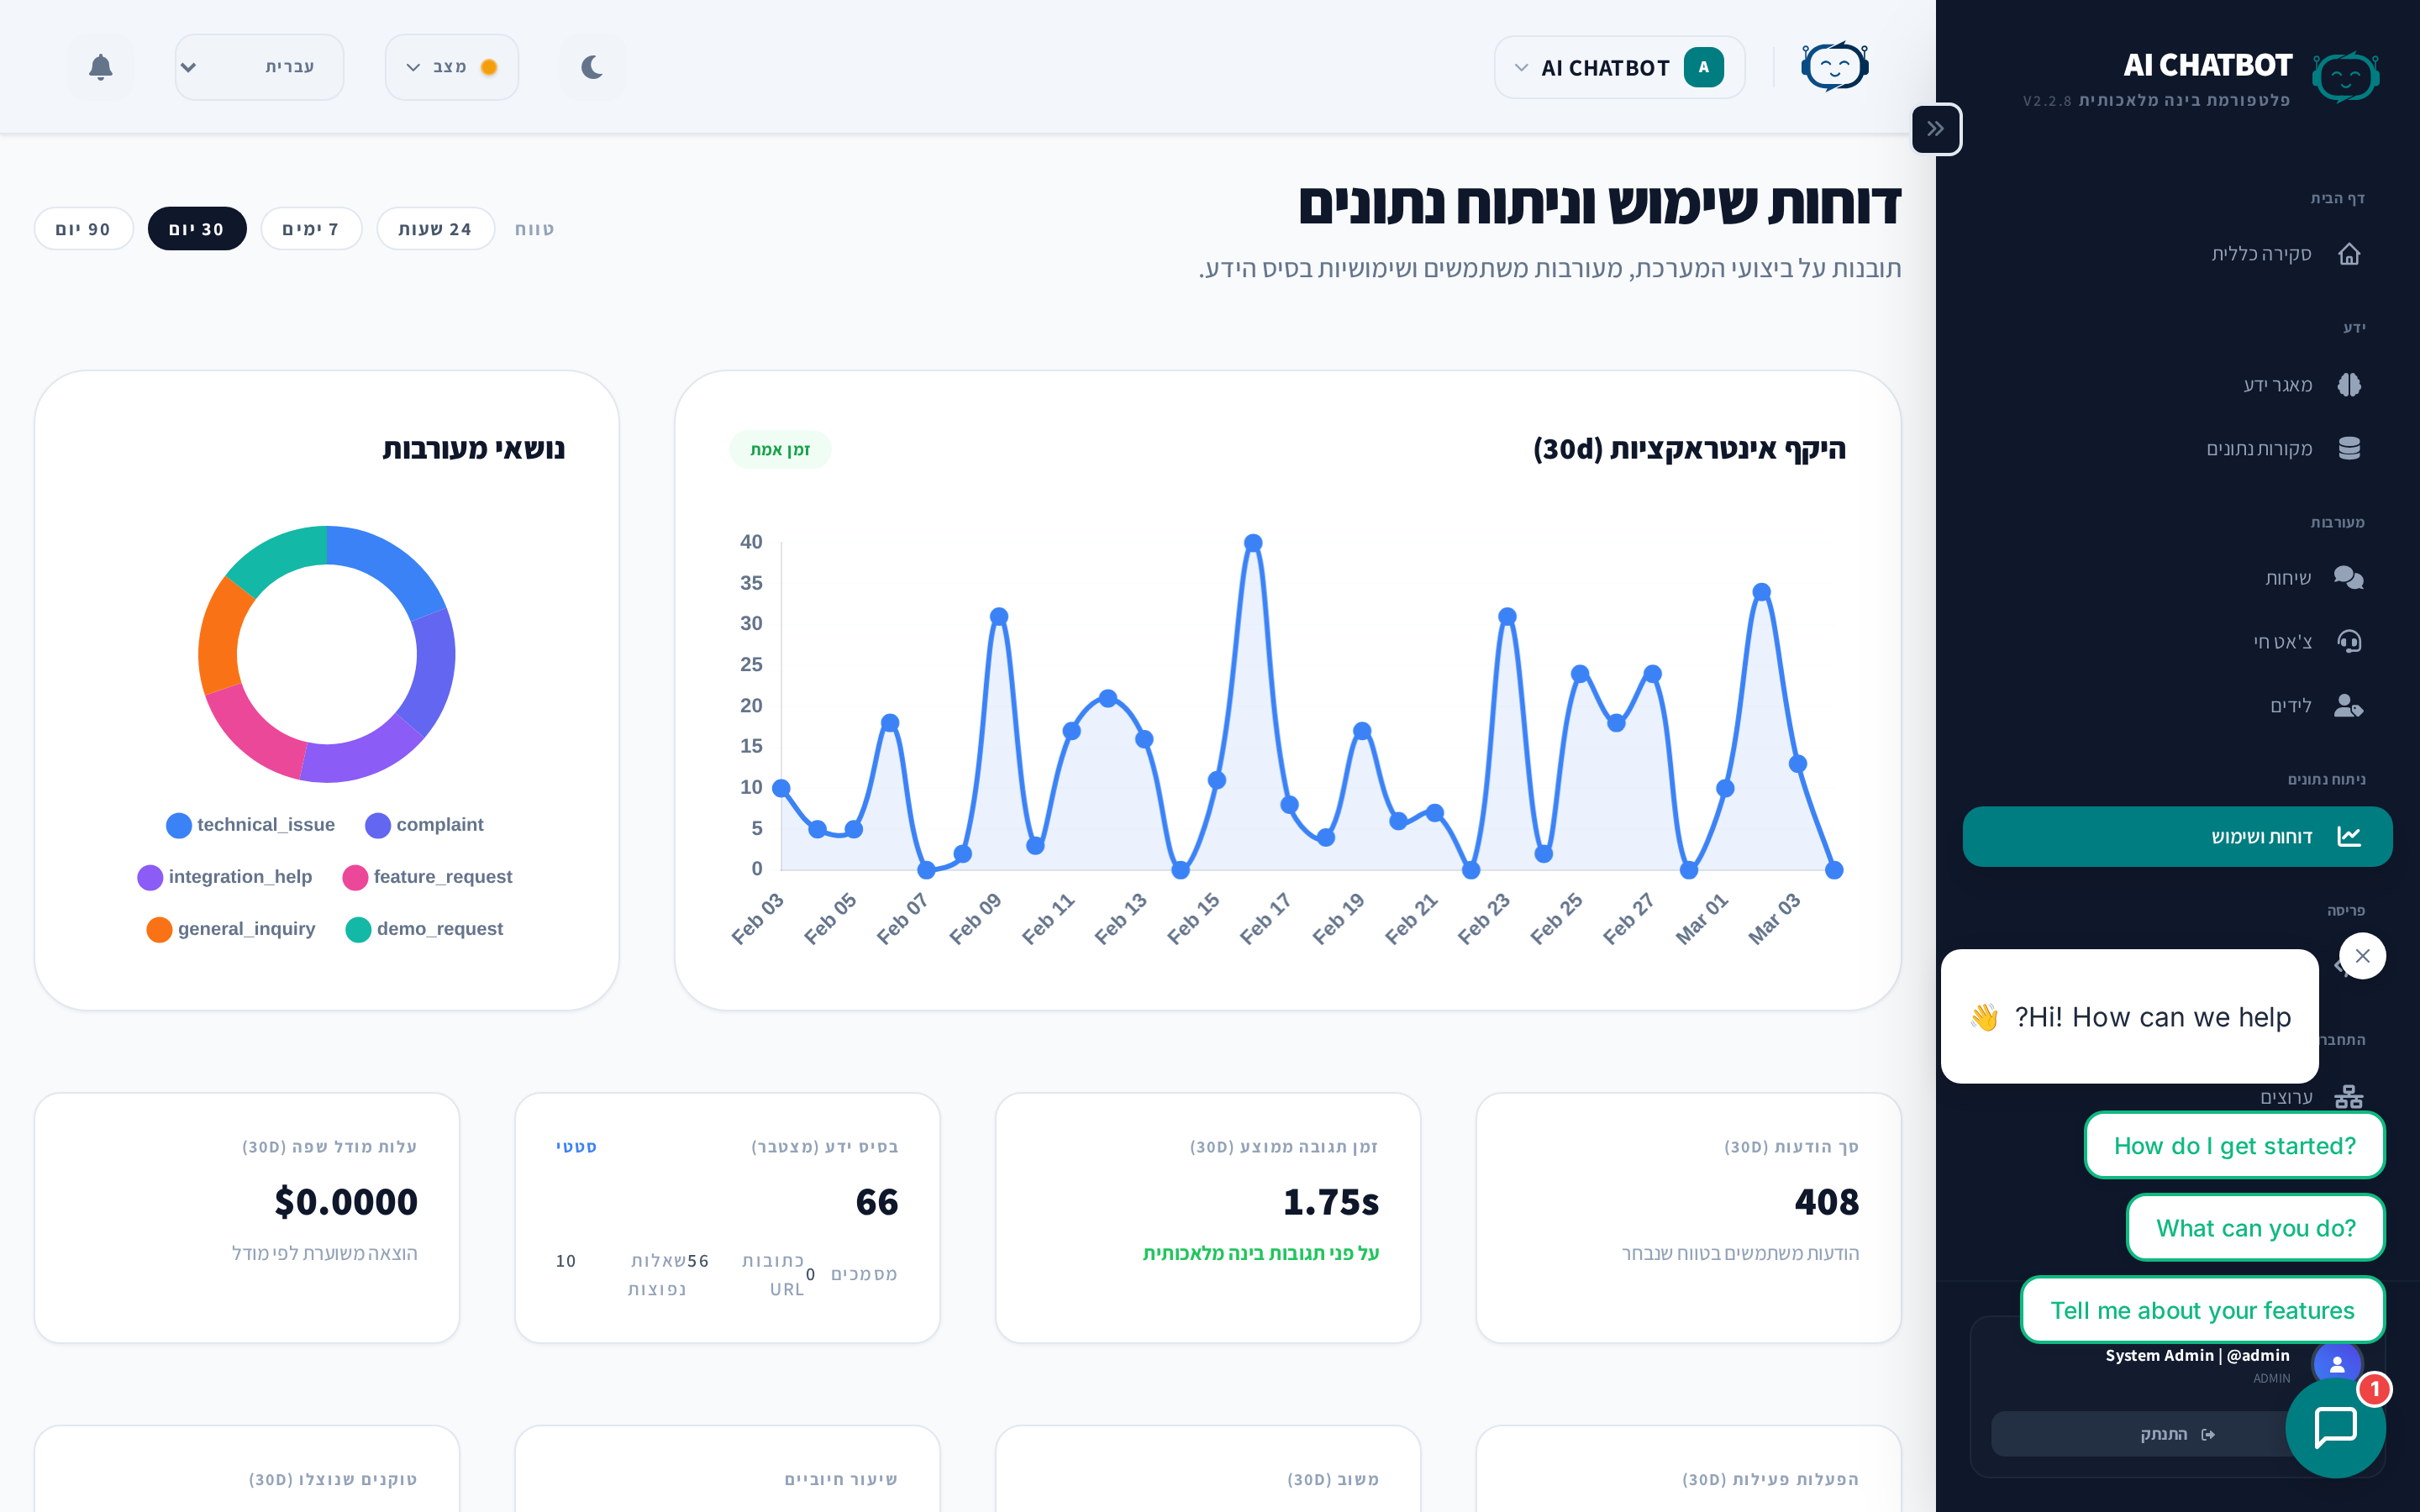Select the 24 hours range pill

[435, 229]
